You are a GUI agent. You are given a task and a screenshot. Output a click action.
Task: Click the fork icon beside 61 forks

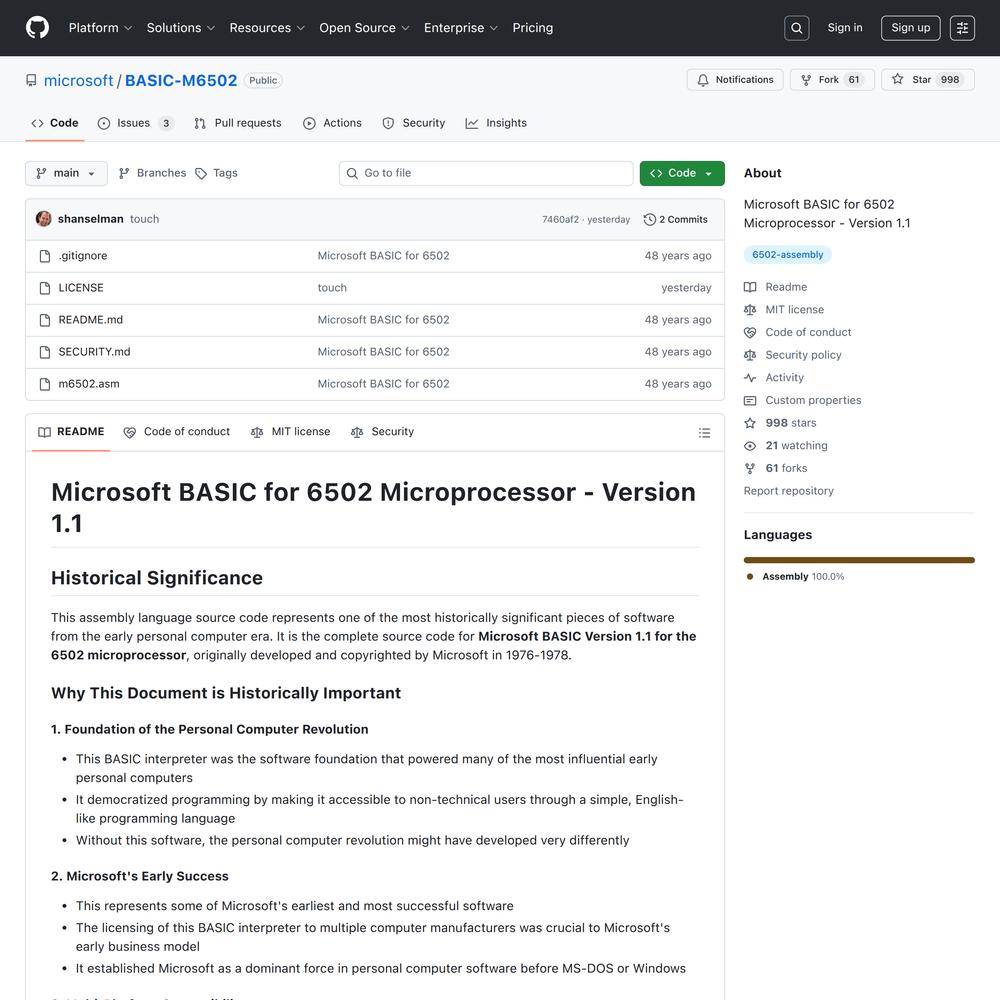pos(750,468)
